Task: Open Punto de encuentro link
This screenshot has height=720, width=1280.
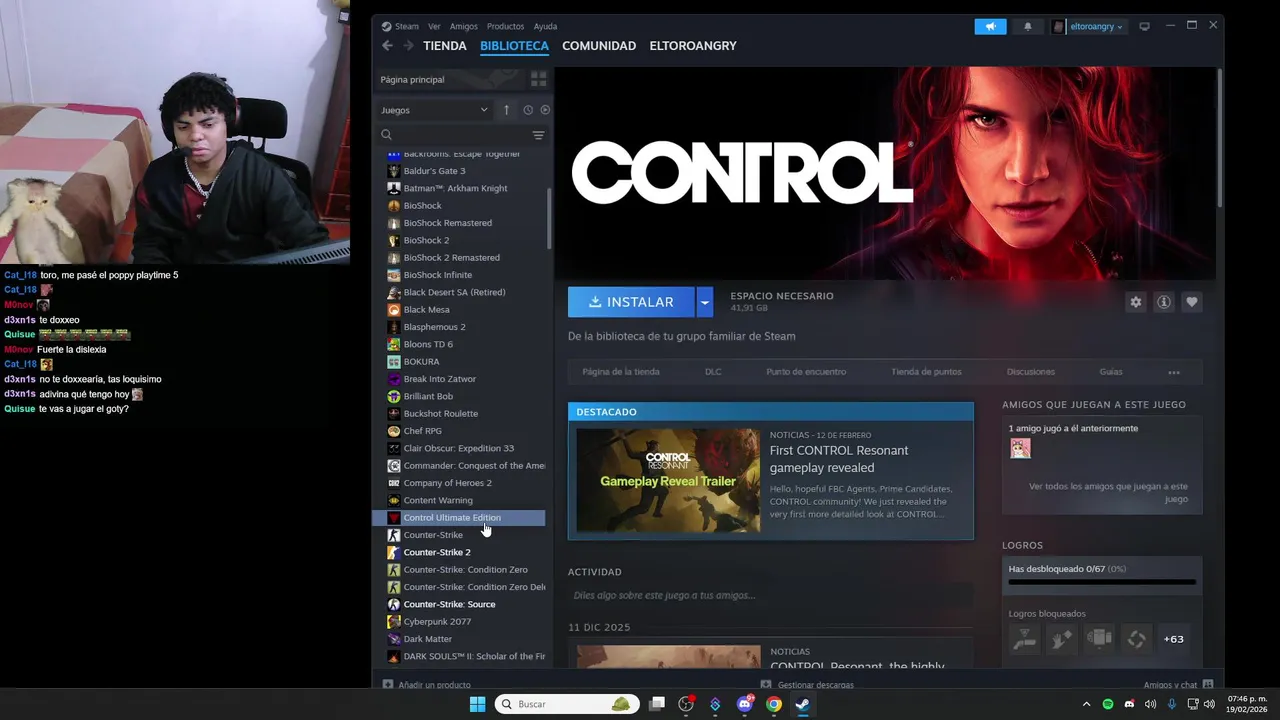Action: click(806, 372)
